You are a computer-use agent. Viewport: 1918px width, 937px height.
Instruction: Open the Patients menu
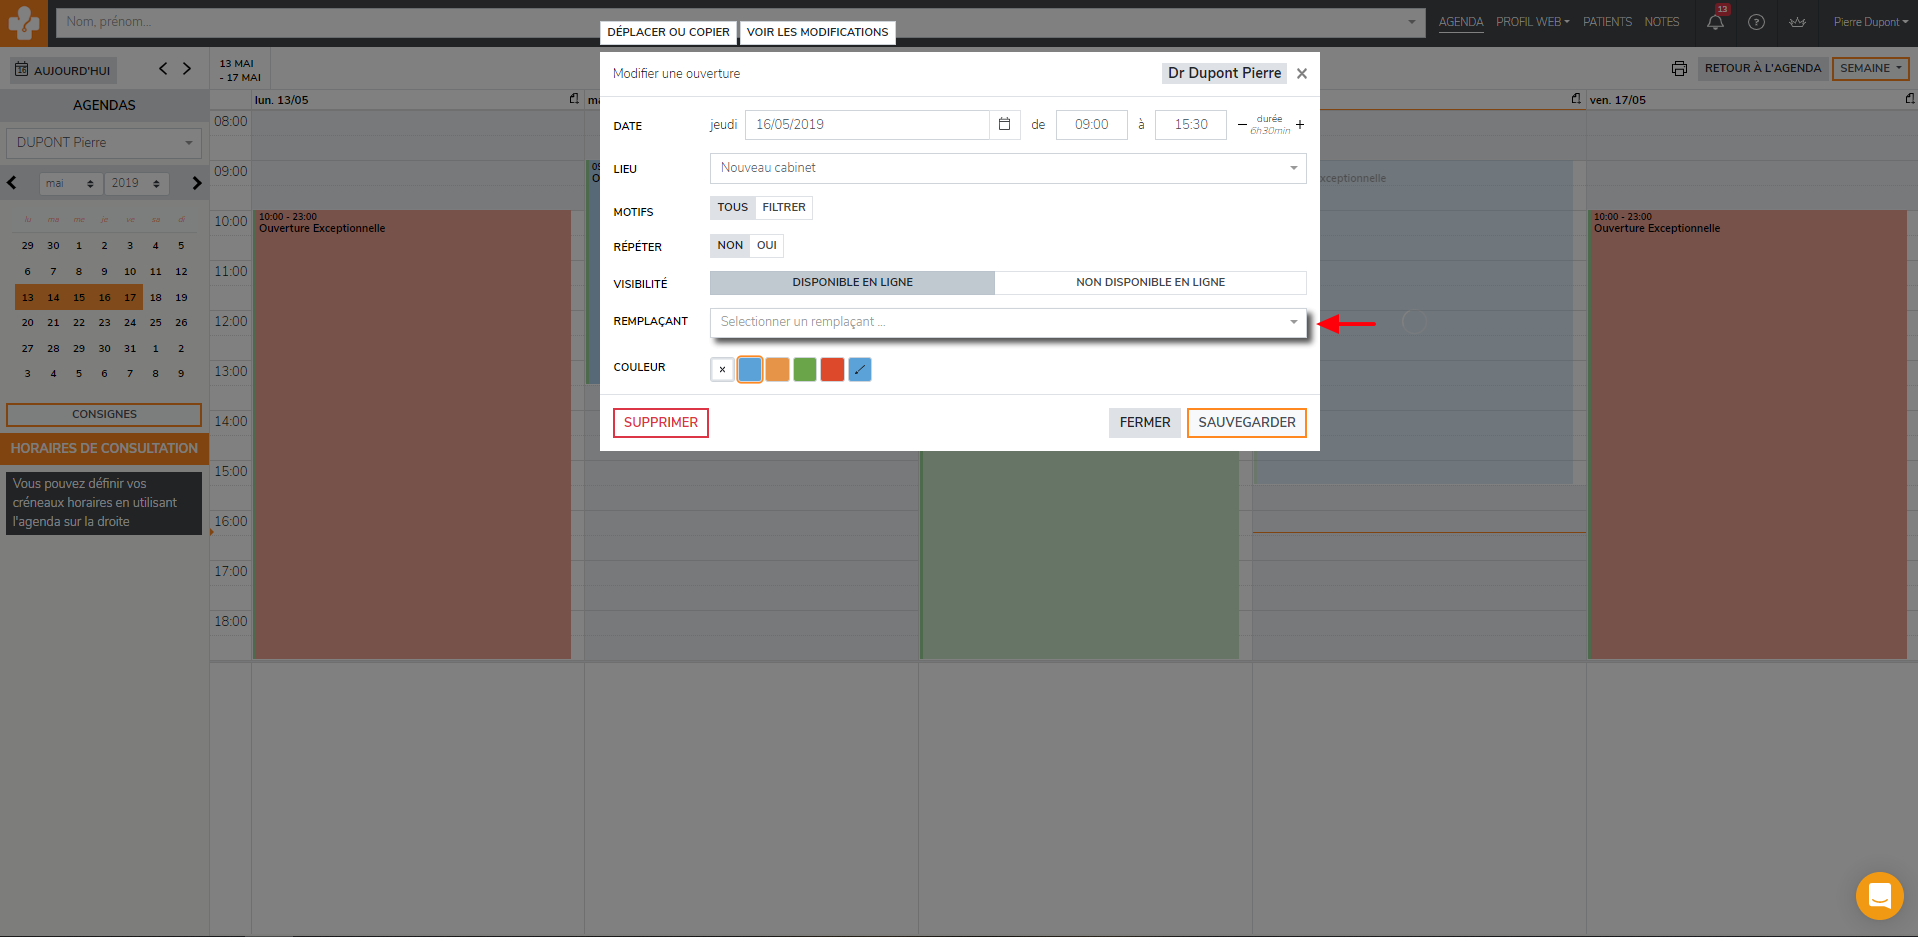[1607, 22]
